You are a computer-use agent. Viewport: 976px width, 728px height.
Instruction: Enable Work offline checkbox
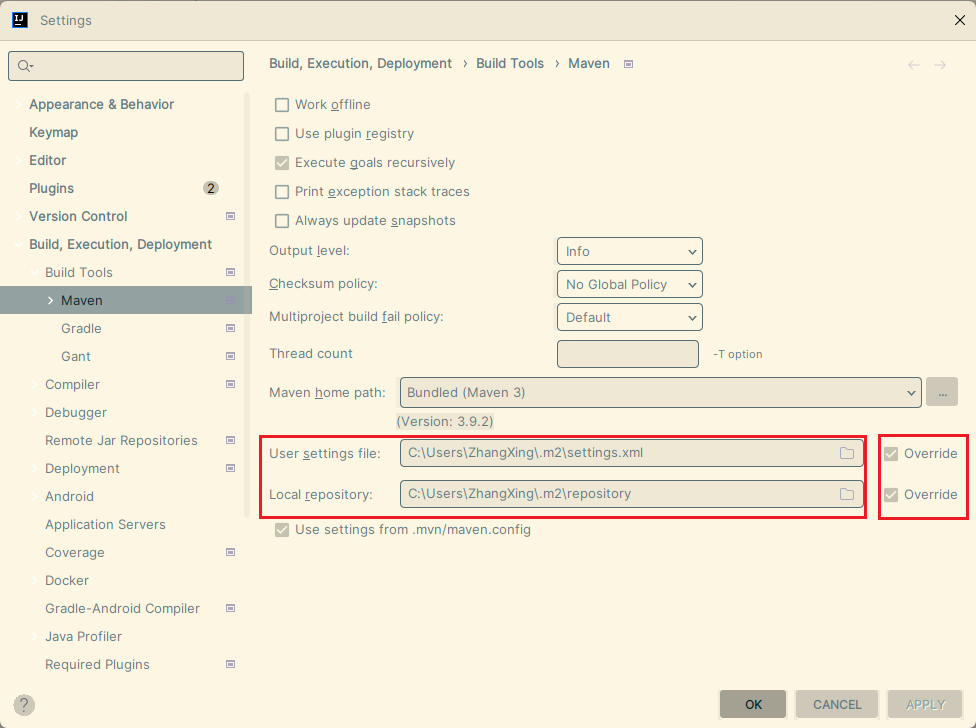click(282, 105)
